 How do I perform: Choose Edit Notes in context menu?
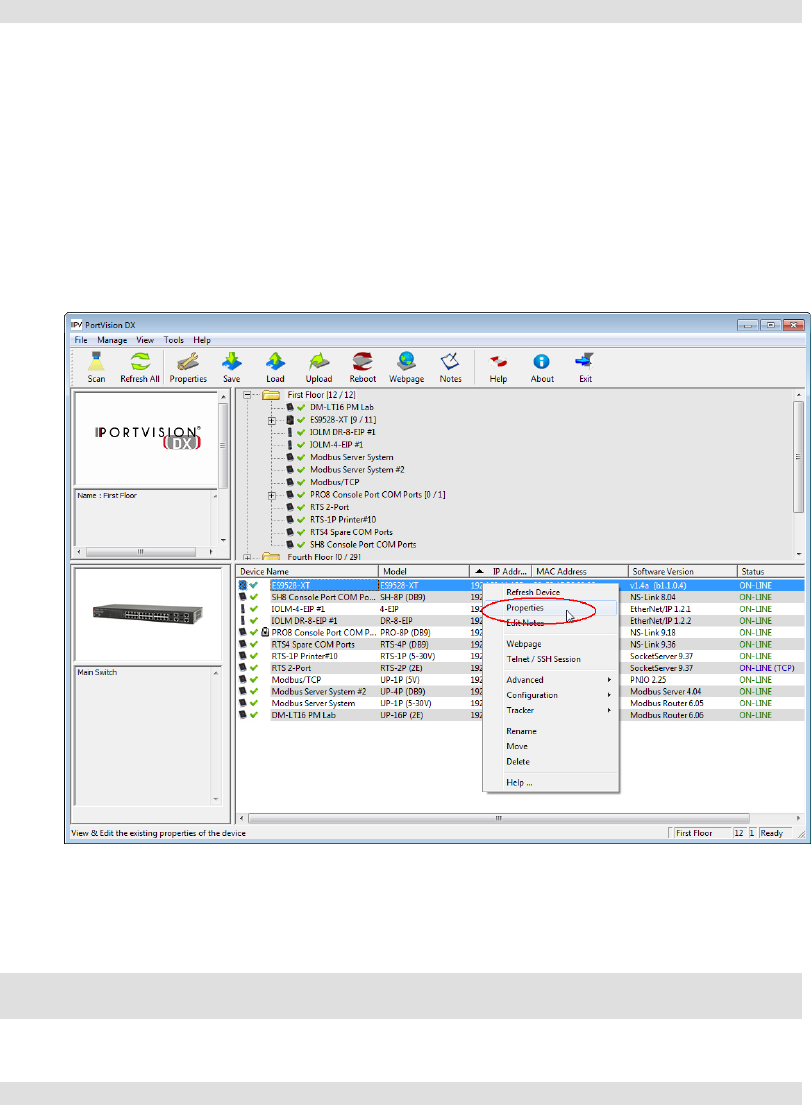click(x=551, y=623)
